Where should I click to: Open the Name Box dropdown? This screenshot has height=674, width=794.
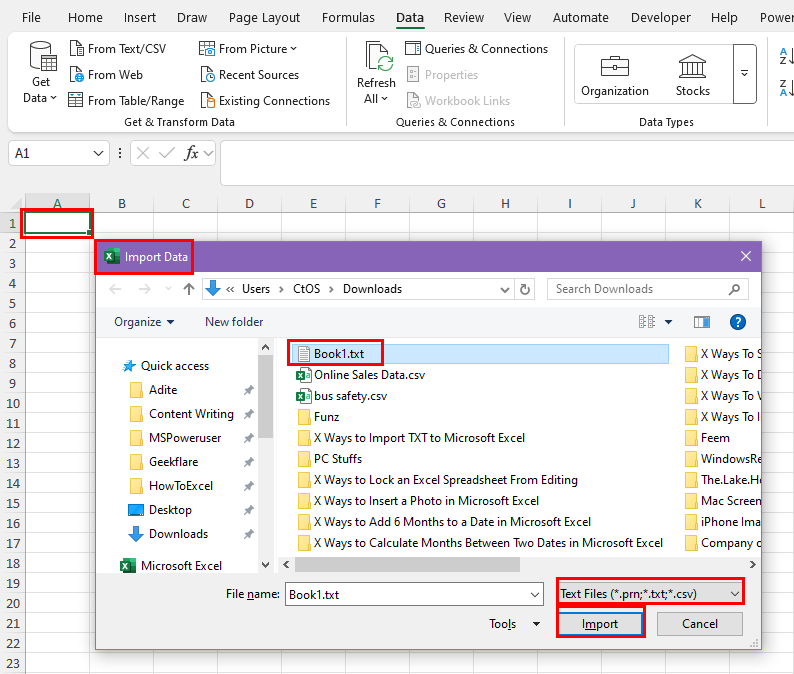click(x=98, y=153)
